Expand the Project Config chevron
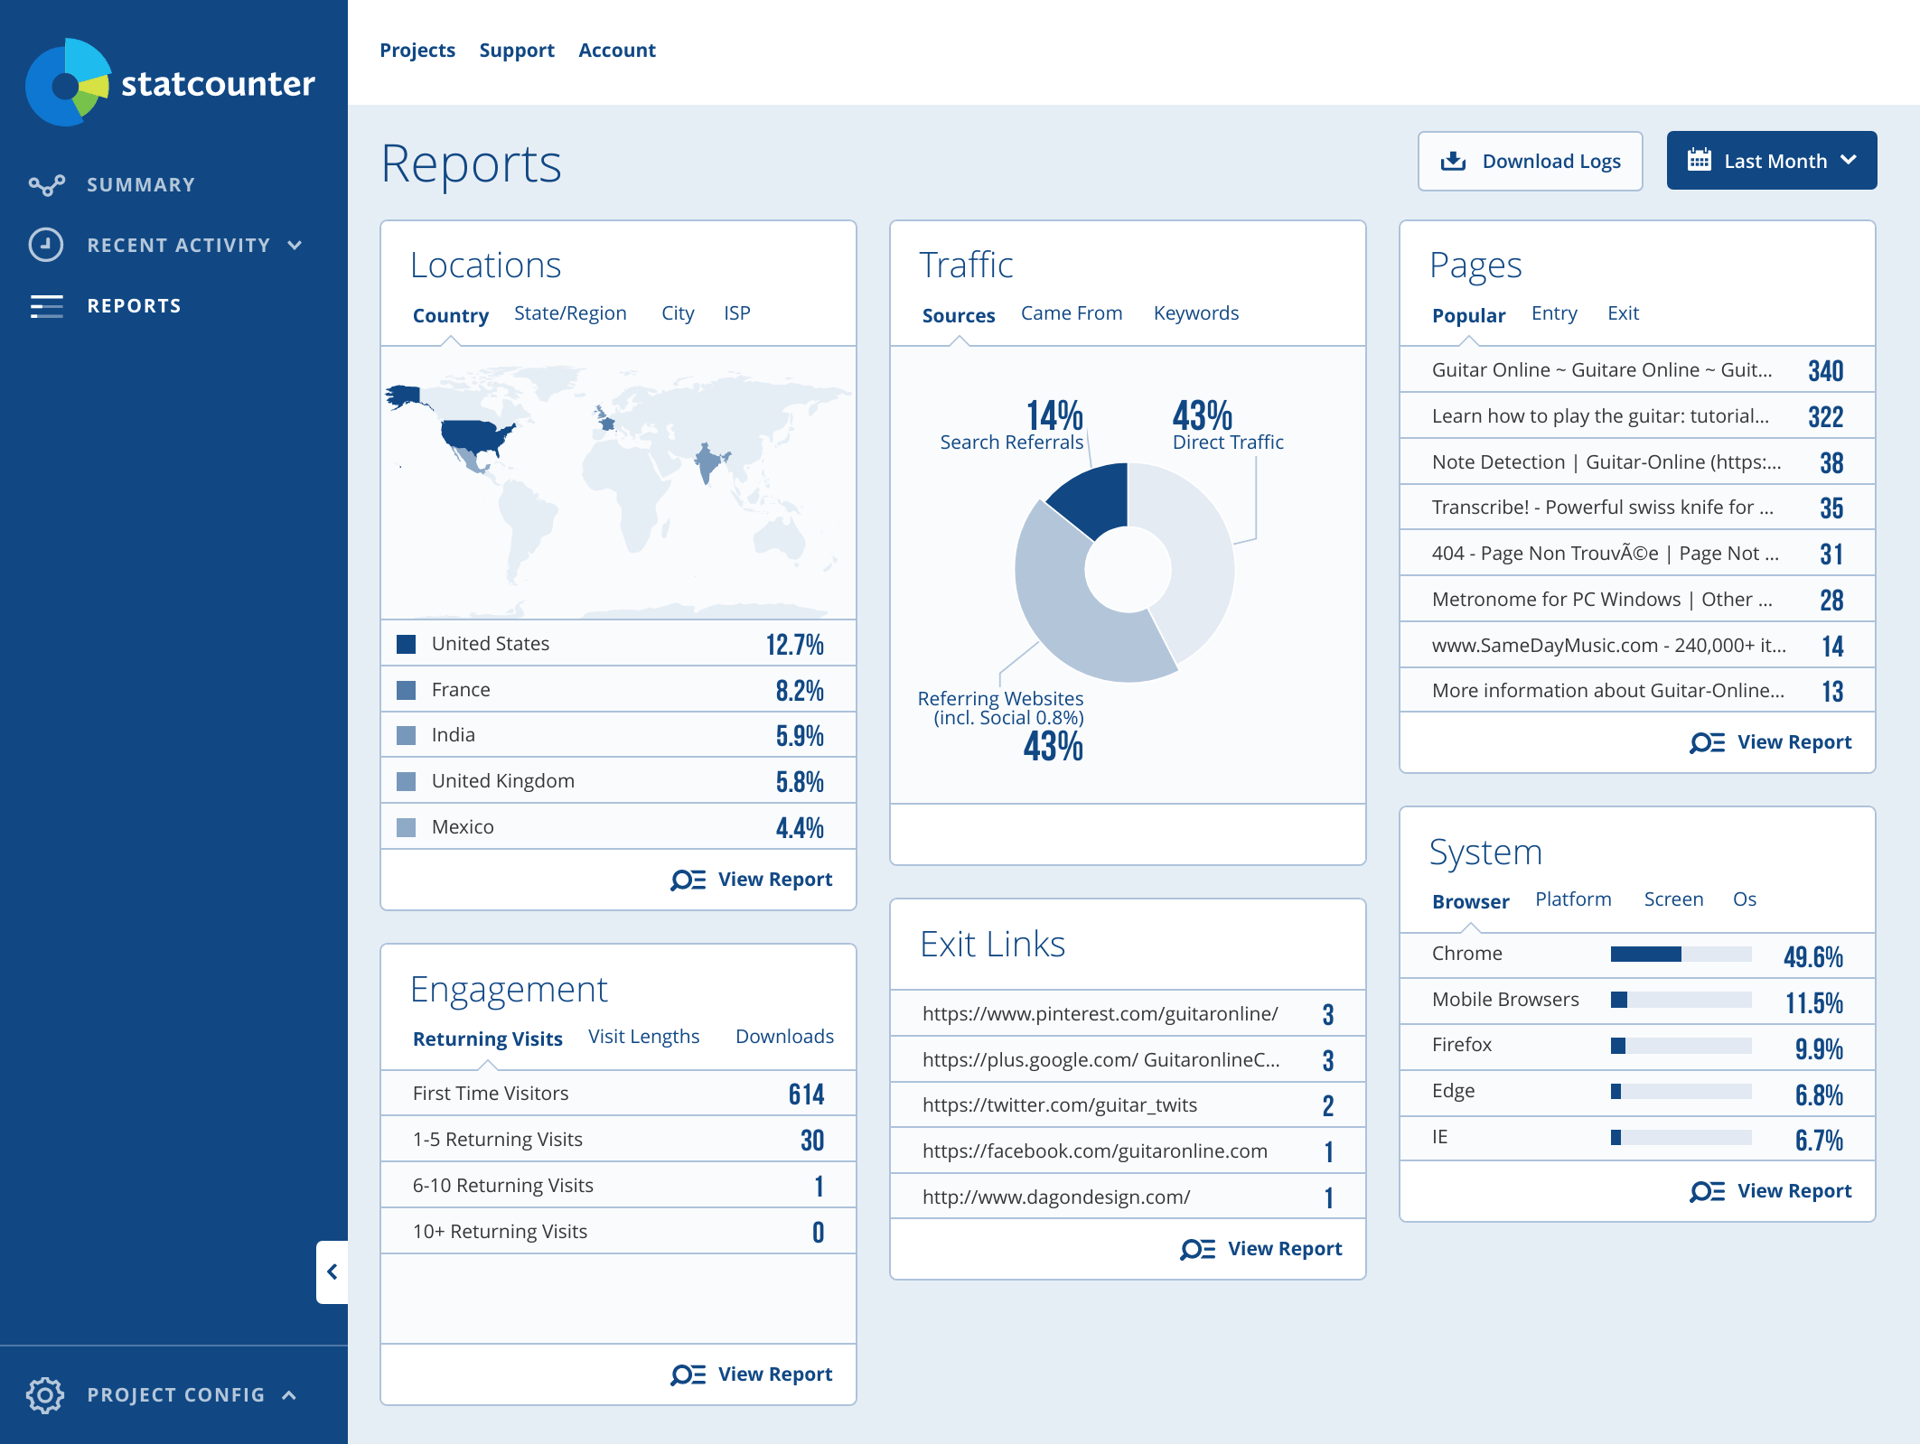 (x=290, y=1395)
